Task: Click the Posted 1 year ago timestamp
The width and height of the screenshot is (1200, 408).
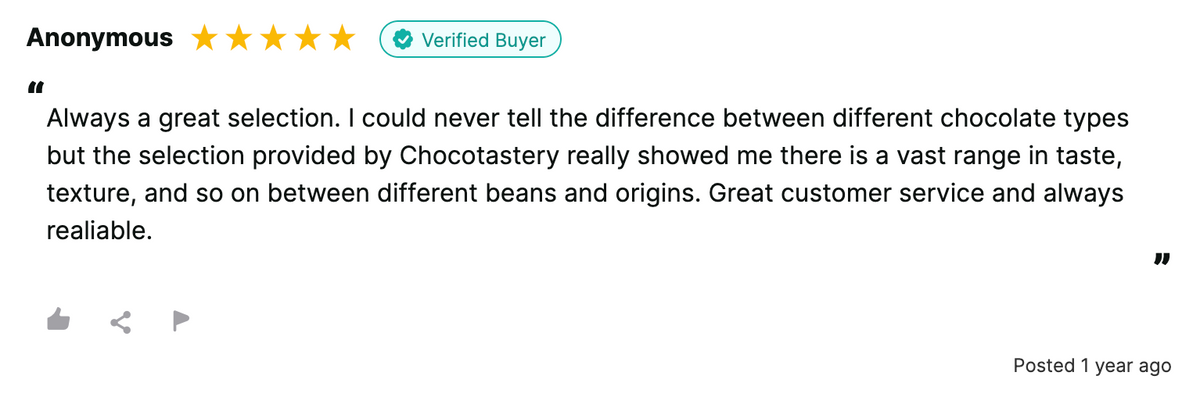Action: [x=1091, y=366]
